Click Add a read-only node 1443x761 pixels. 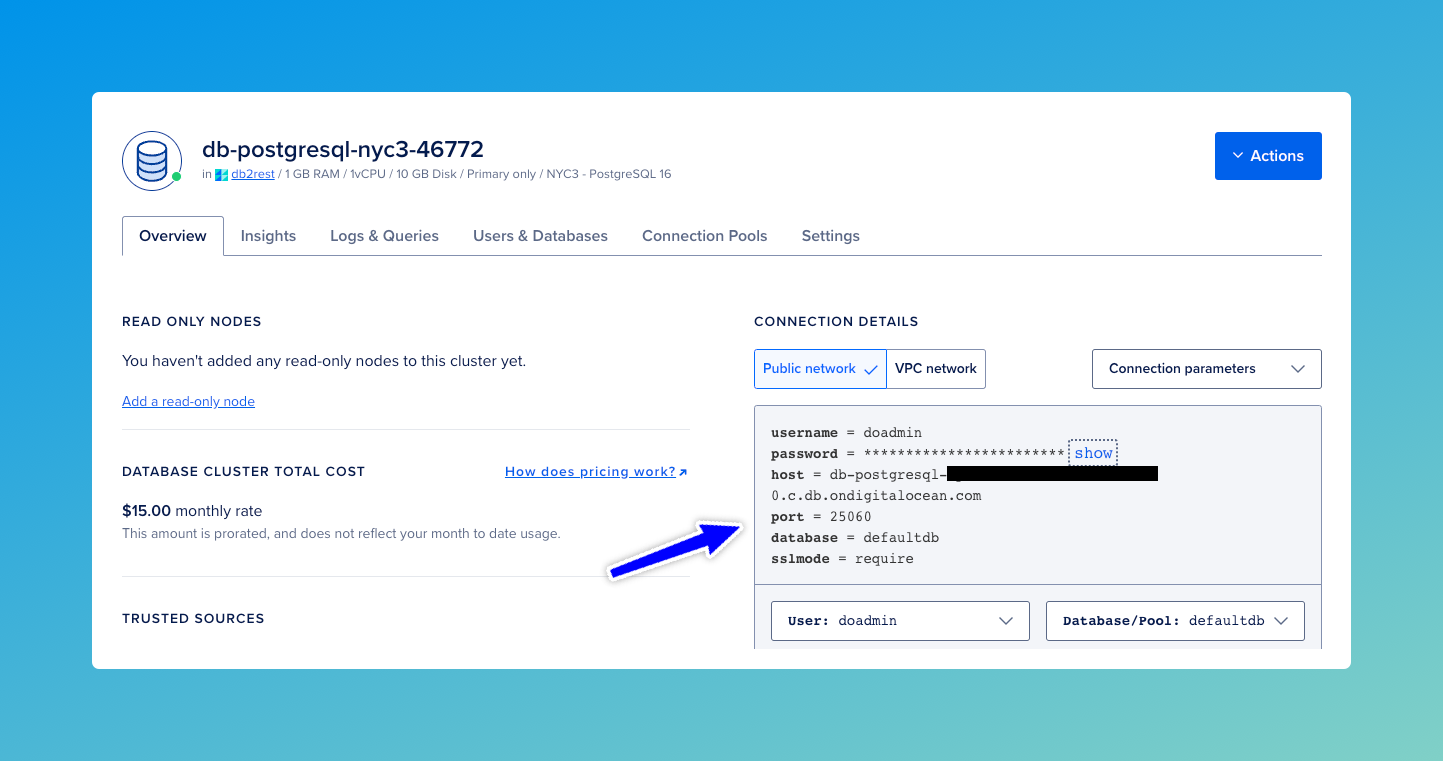188,400
